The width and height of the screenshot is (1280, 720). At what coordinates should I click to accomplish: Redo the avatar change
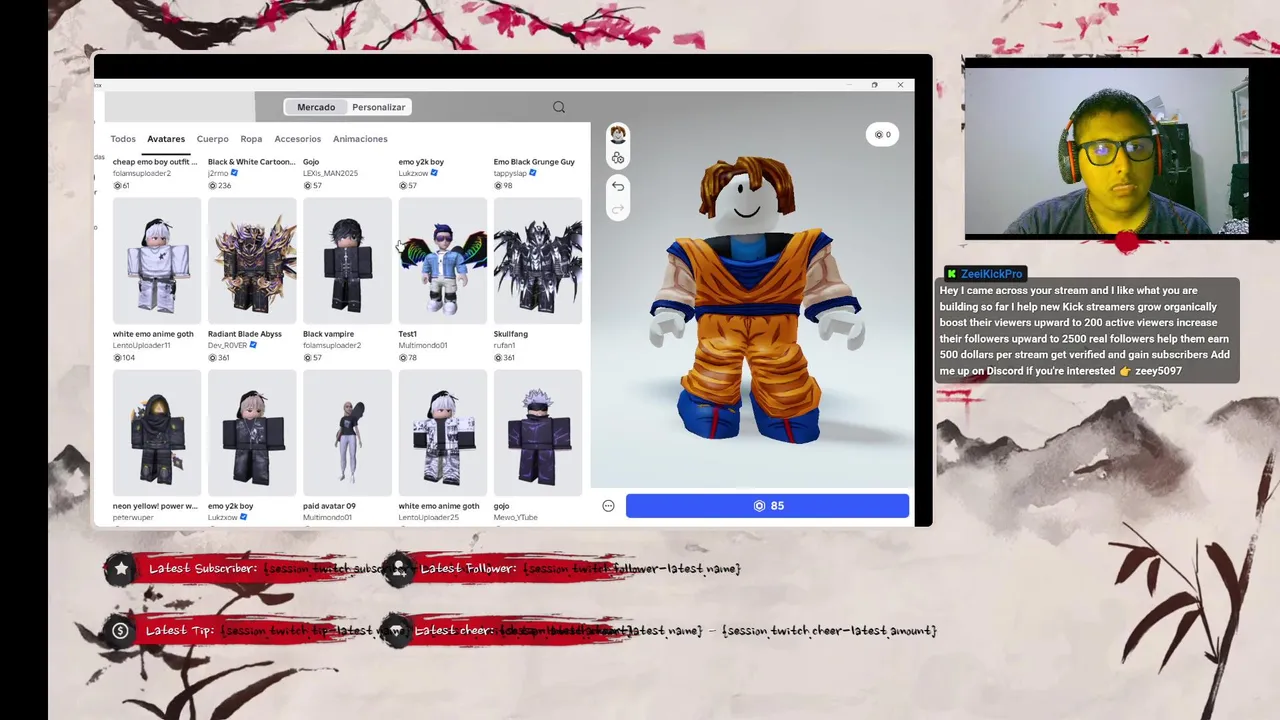click(618, 208)
